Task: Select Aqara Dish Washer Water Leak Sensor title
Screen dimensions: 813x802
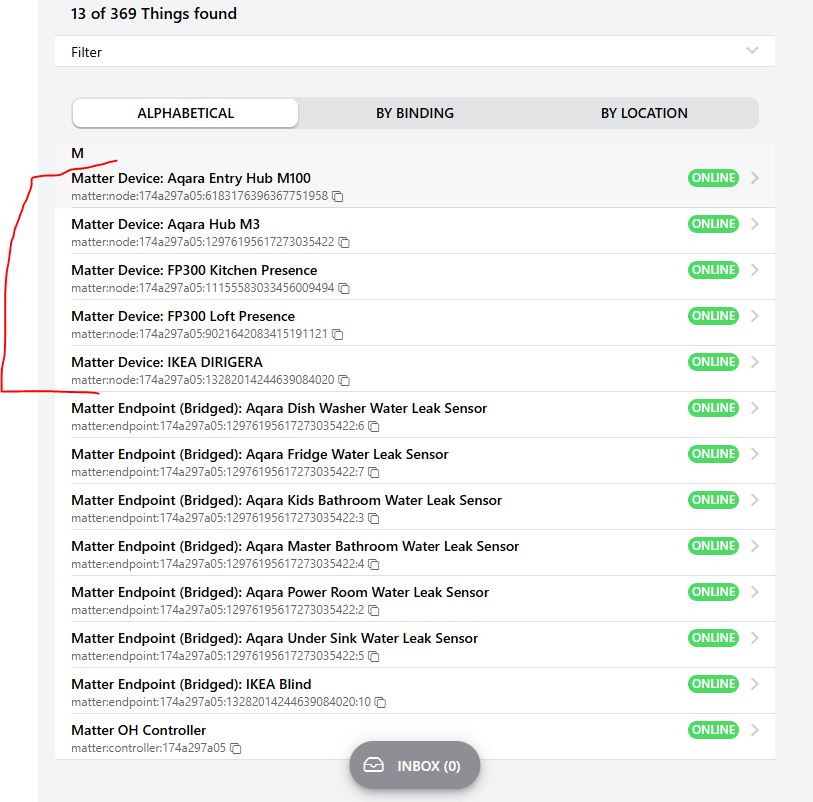Action: pyautogui.click(x=279, y=409)
